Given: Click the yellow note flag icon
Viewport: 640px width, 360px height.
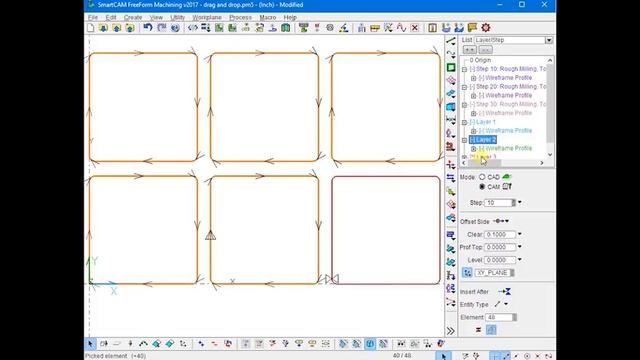Looking at the screenshot, I should 472,28.
